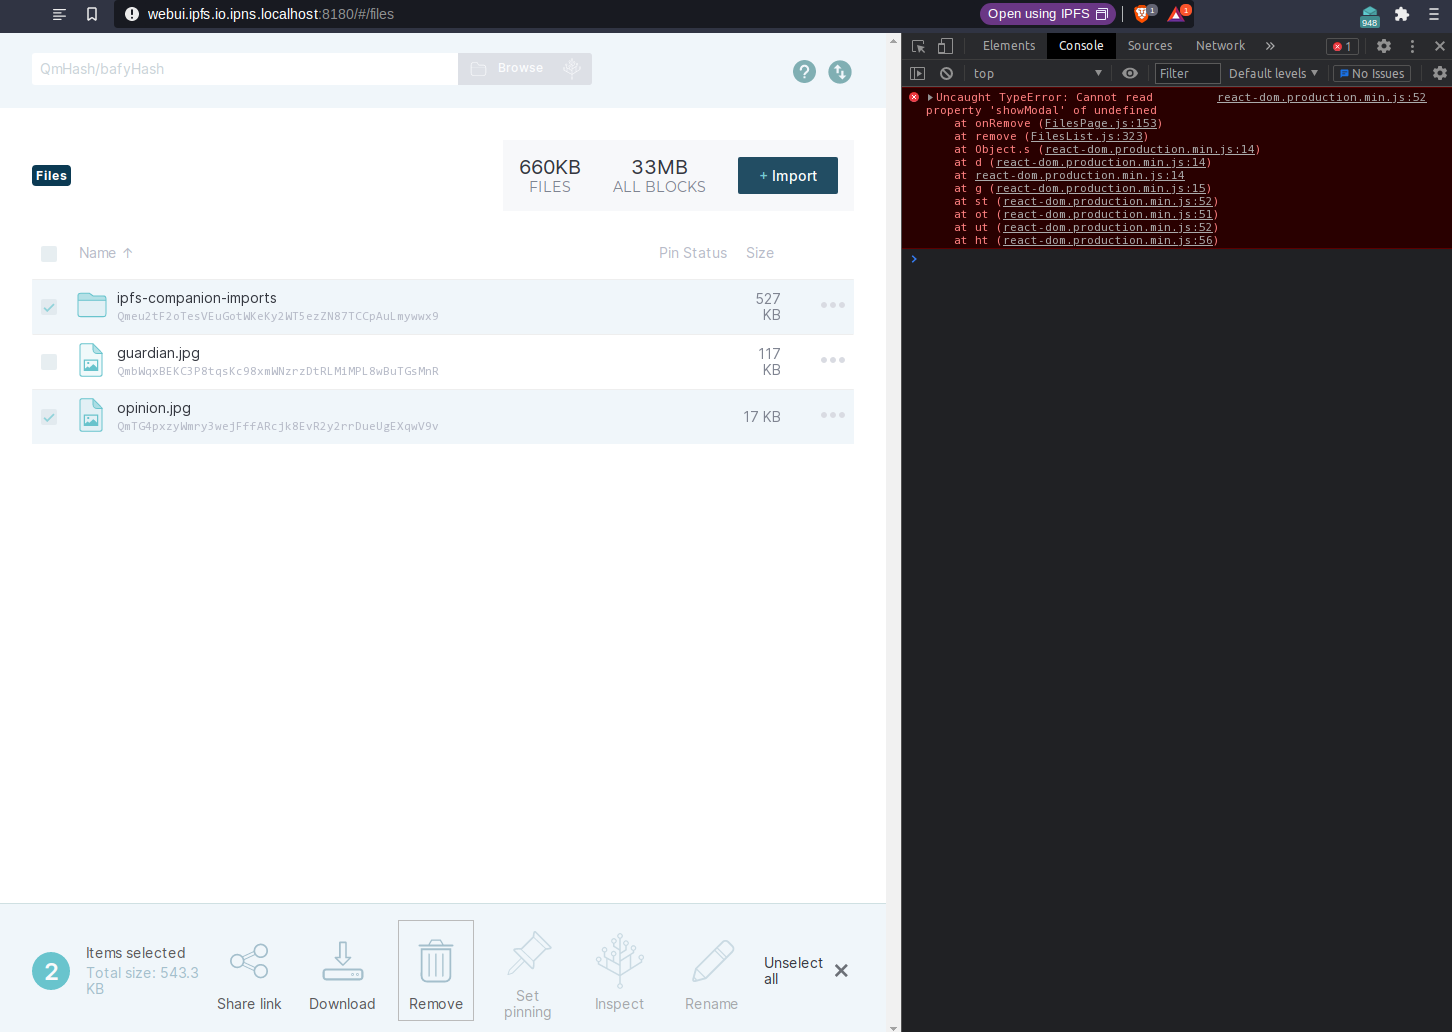Clear the console with the clear icon
The image size is (1452, 1032).
pos(946,72)
